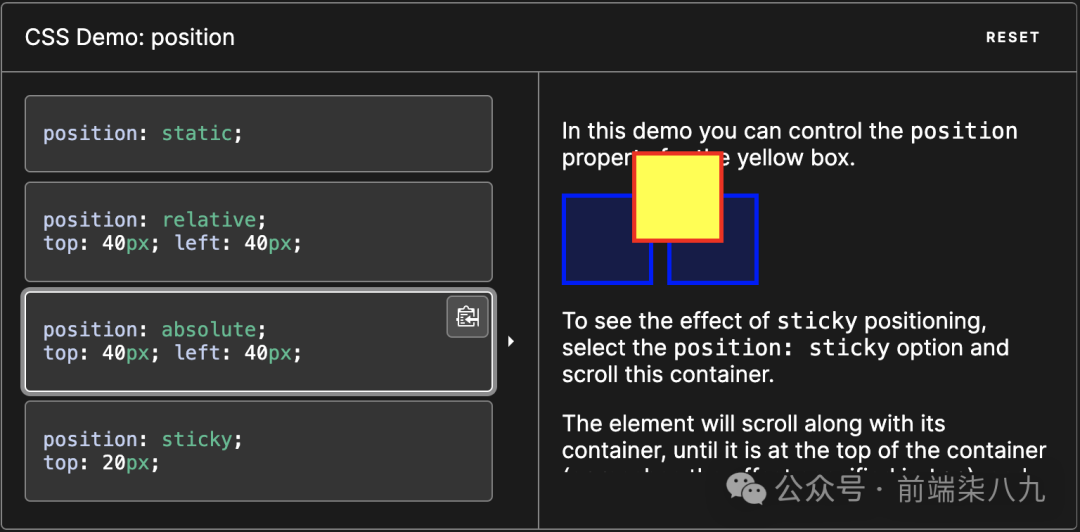The image size is (1080, 532).
Task: Click the RESET button
Action: 1012,37
